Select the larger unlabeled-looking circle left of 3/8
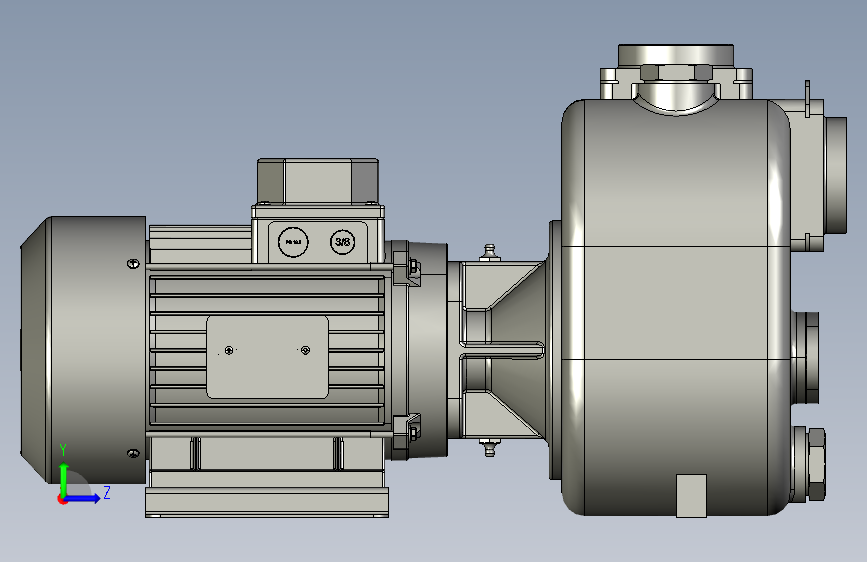Image resolution: width=867 pixels, height=562 pixels. pyautogui.click(x=293, y=242)
